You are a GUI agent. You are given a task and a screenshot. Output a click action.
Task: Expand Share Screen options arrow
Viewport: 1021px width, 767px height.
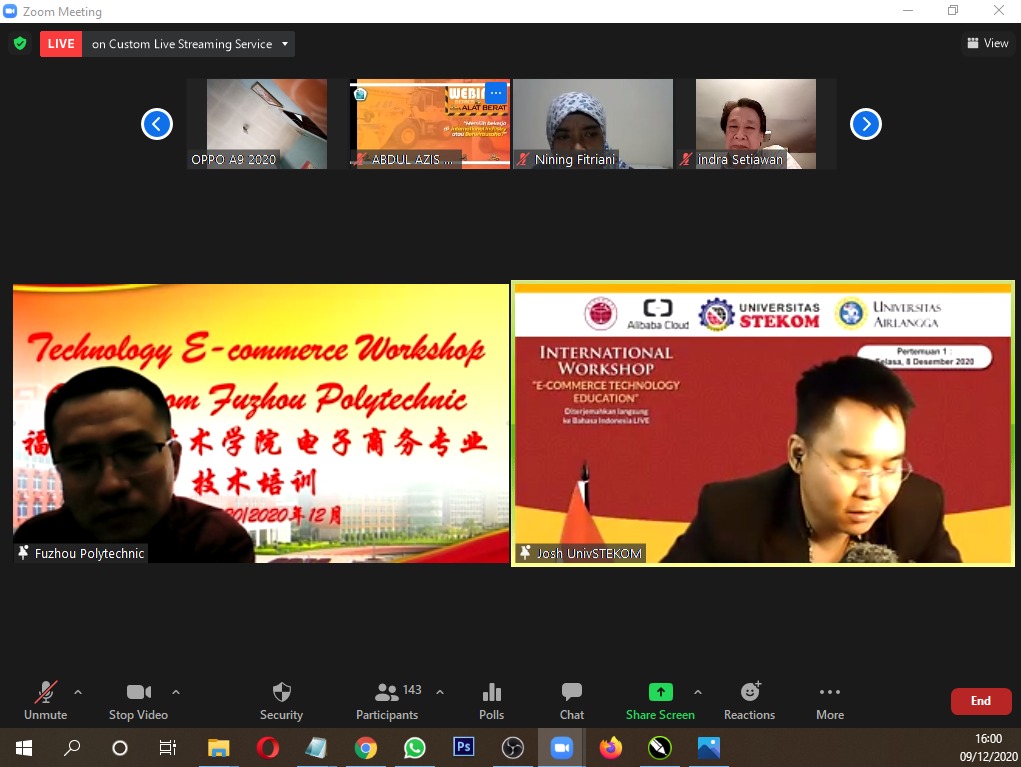coord(698,692)
